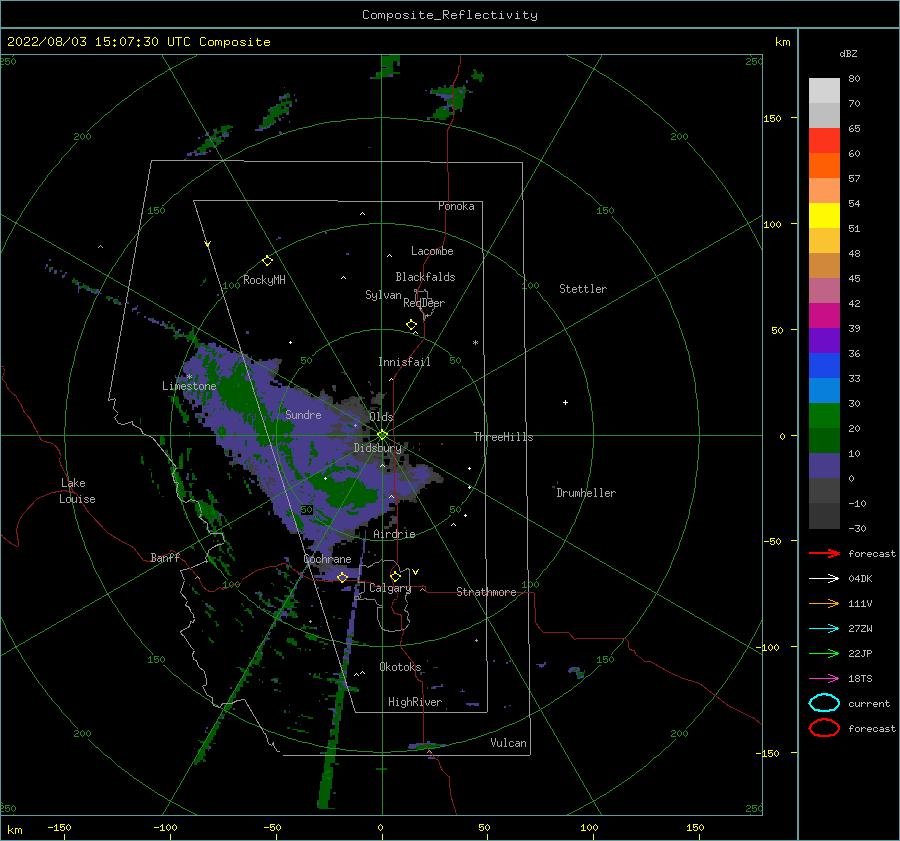
Task: Click the dBZ legend heading
Action: coord(848,53)
